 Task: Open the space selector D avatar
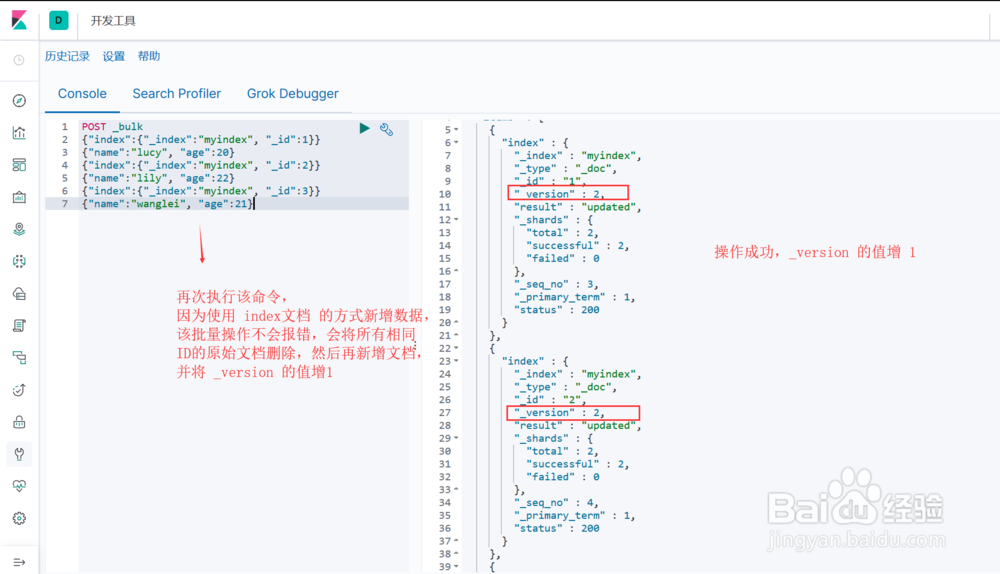point(59,20)
